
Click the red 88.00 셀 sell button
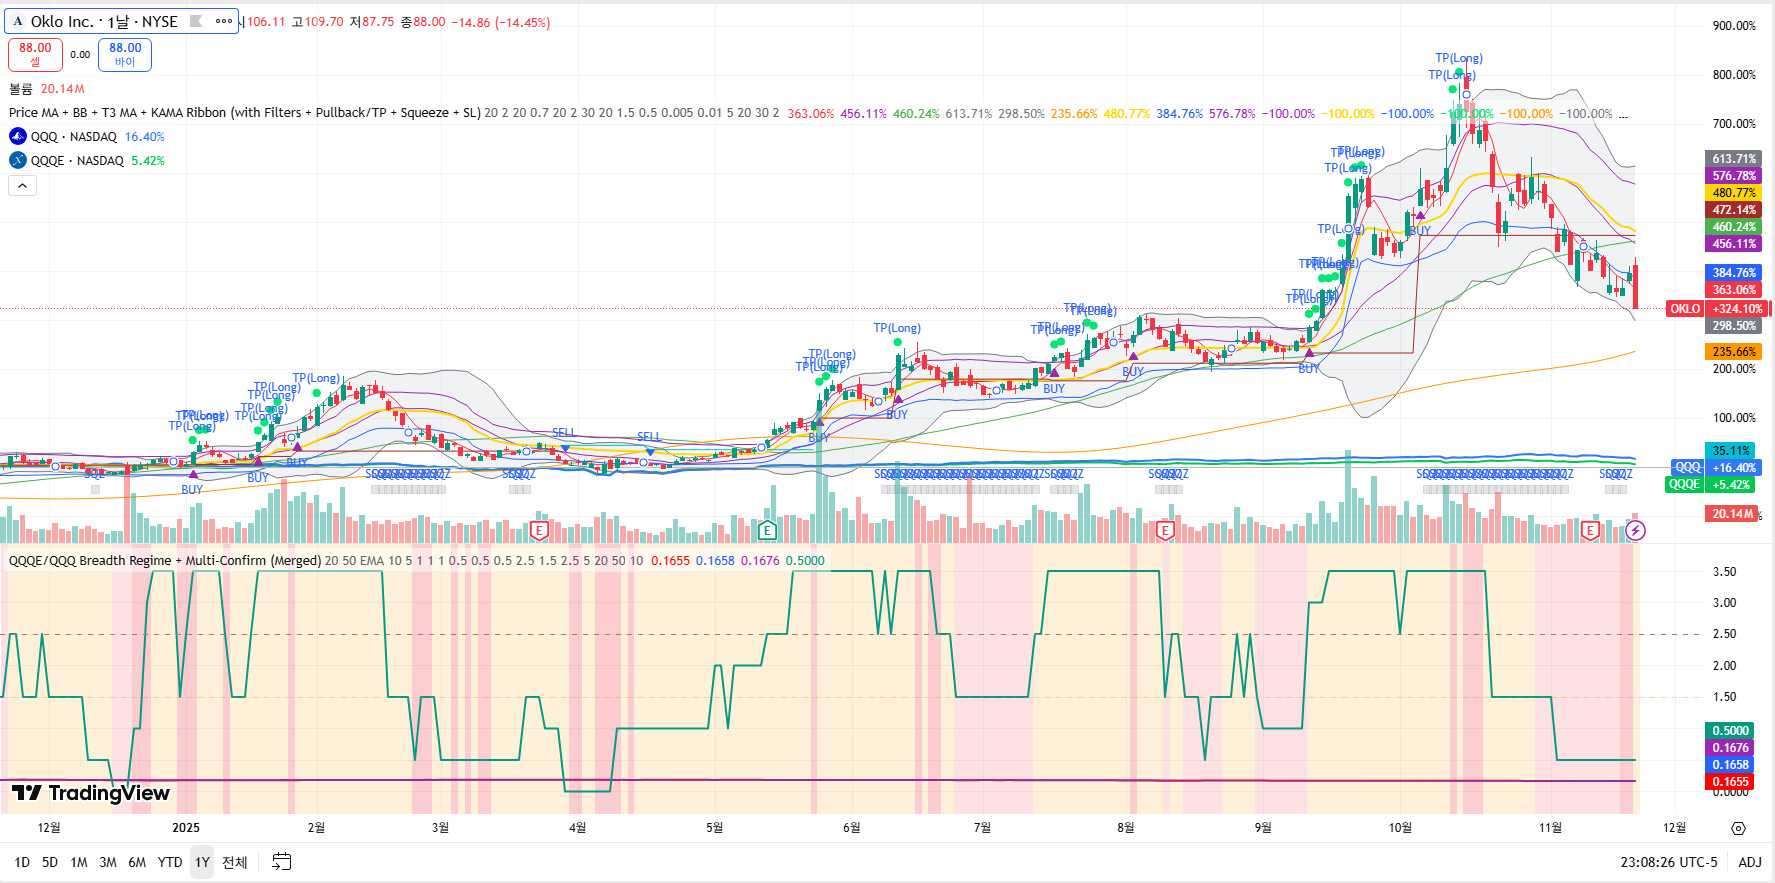point(35,54)
